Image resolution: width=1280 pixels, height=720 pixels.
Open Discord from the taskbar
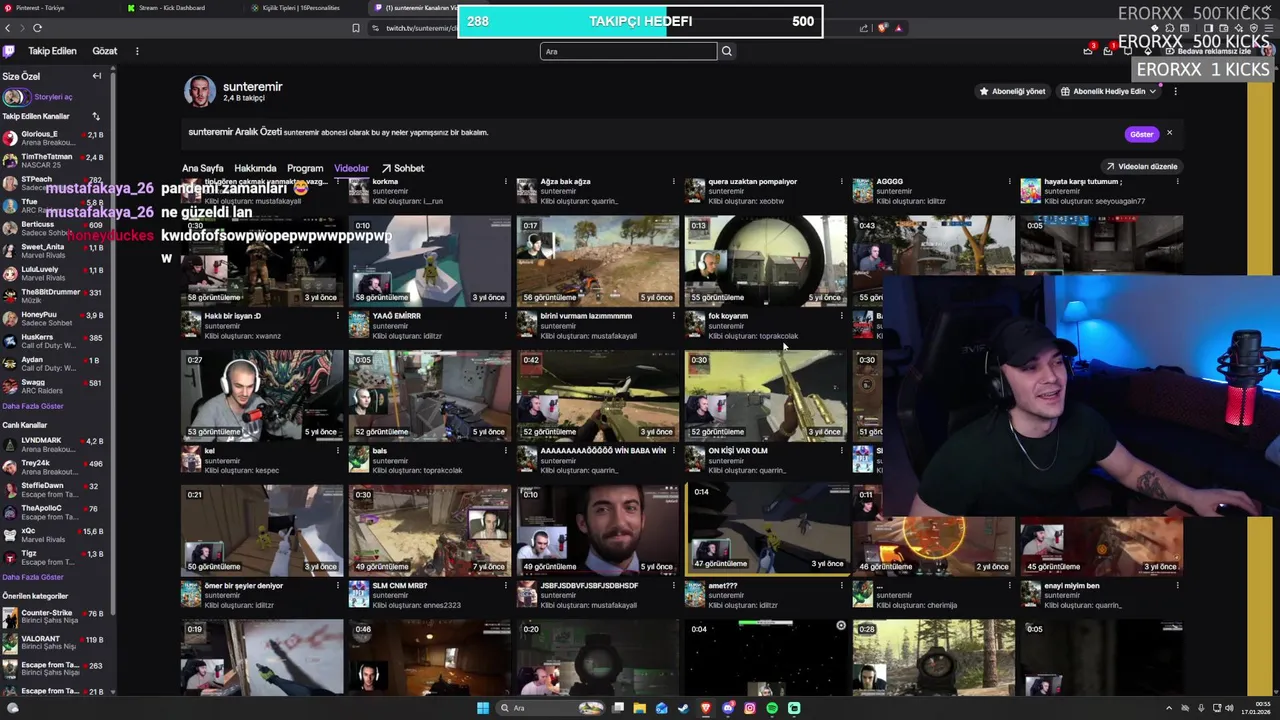[x=728, y=708]
